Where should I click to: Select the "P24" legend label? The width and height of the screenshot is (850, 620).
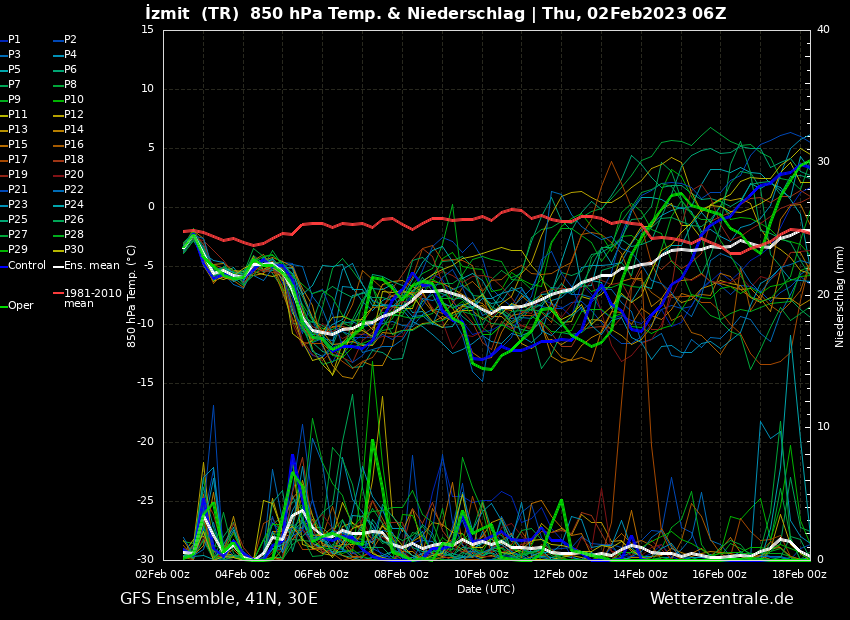[x=74, y=204]
